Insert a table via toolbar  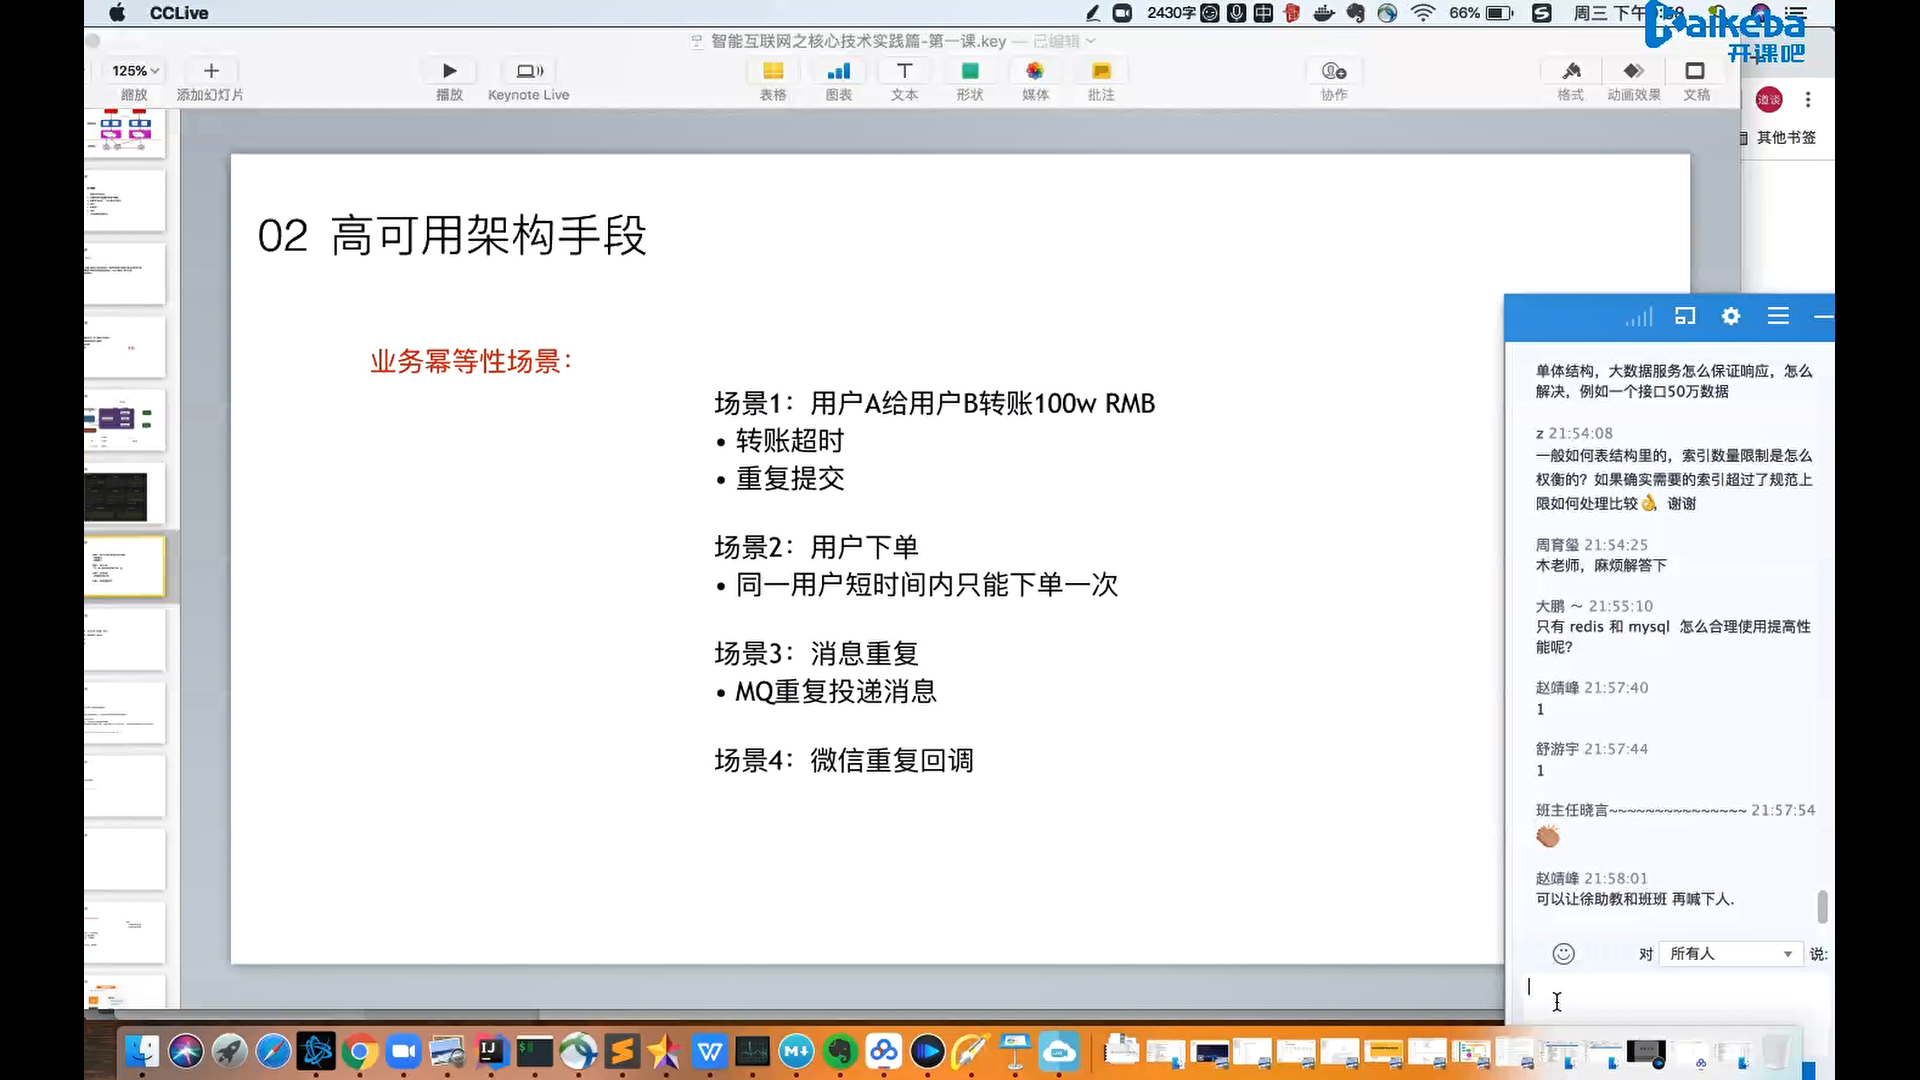click(772, 72)
